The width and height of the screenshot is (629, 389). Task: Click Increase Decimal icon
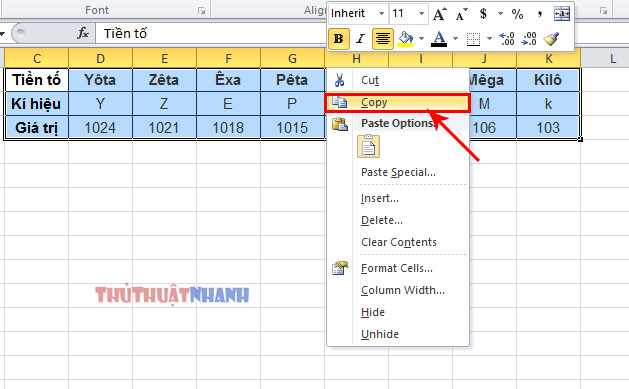(507, 39)
